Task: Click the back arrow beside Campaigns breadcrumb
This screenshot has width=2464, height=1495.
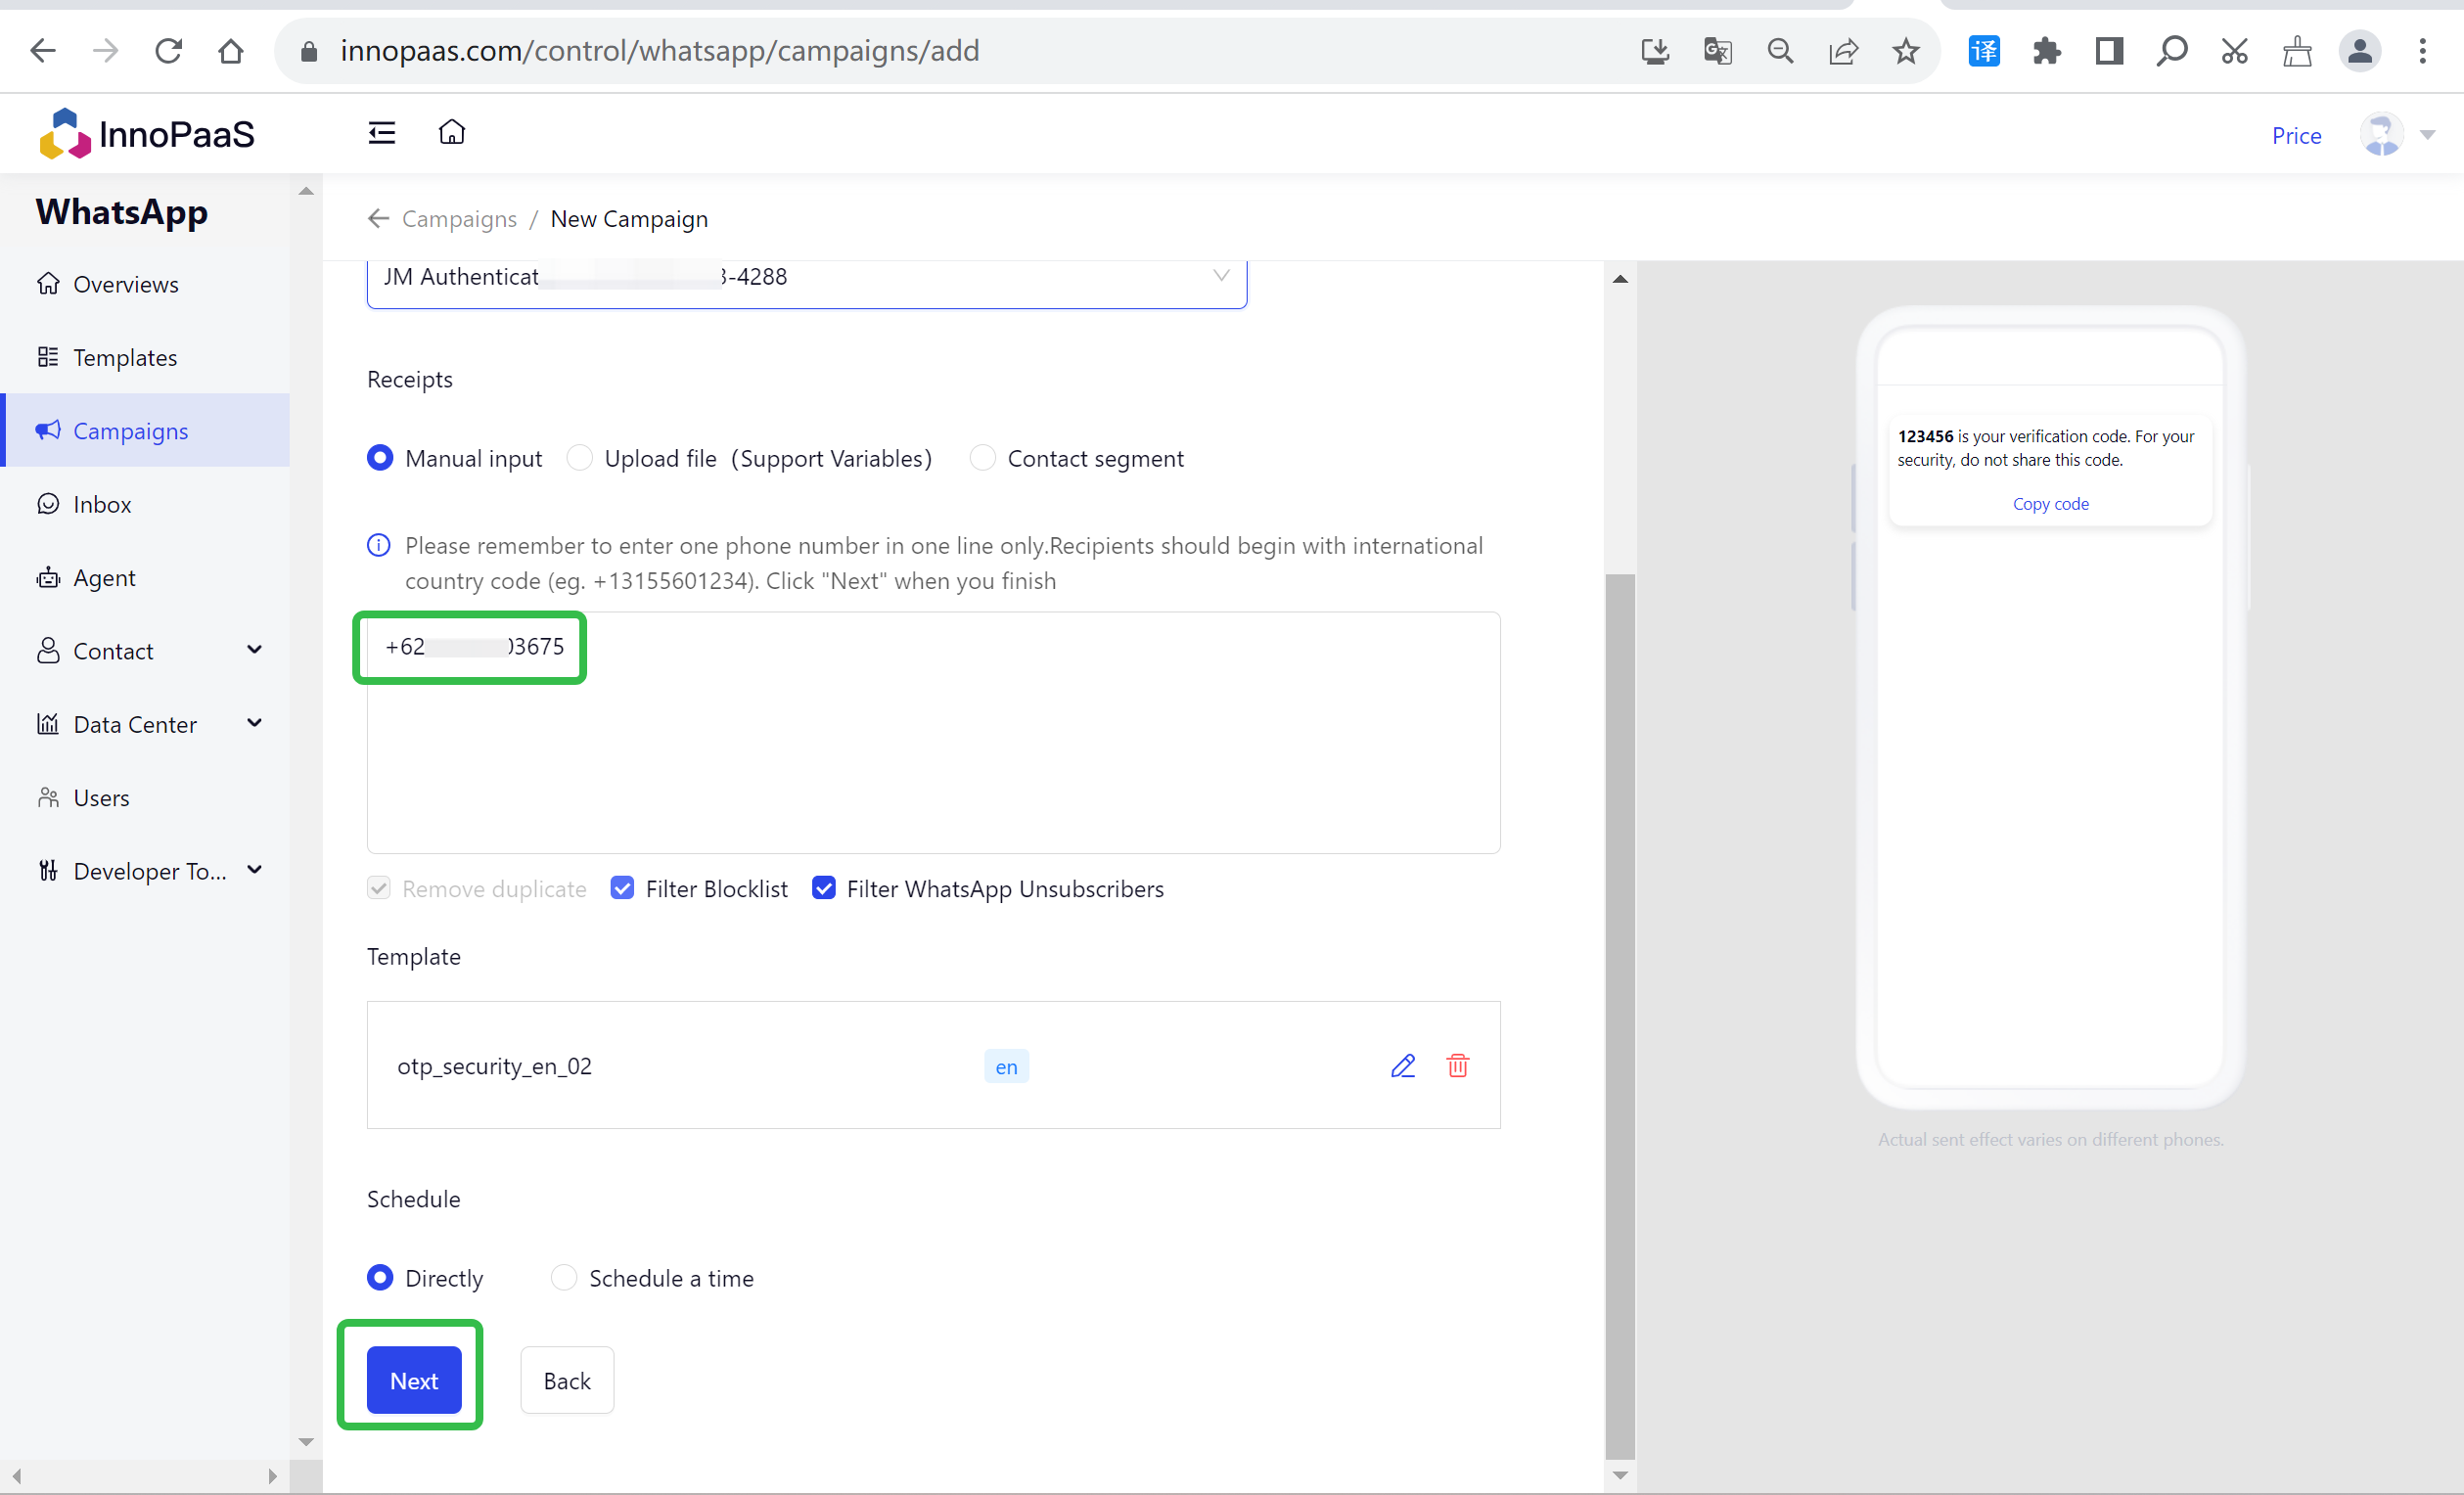Action: click(378, 219)
